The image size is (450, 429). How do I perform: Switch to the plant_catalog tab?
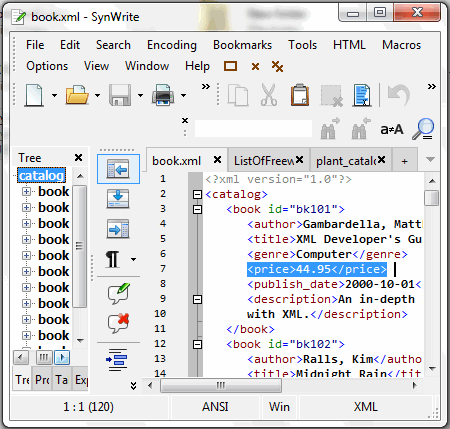tap(346, 161)
